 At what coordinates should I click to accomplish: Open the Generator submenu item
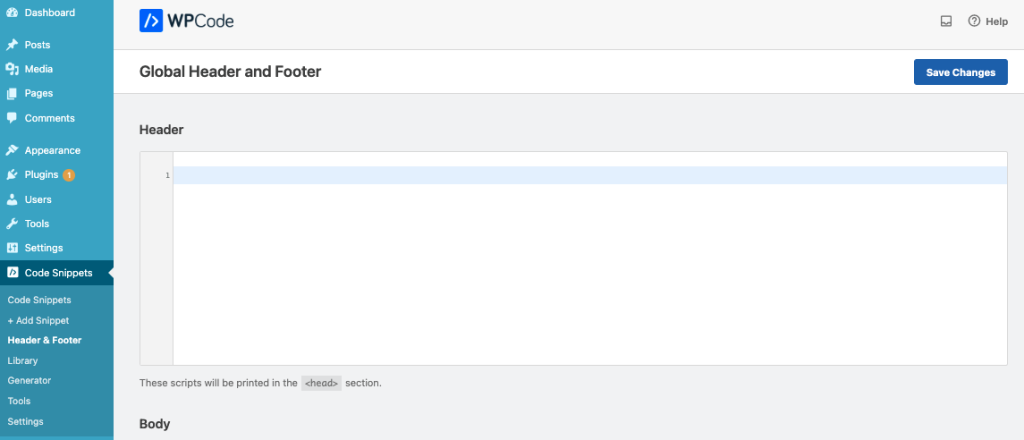pyautogui.click(x=29, y=380)
